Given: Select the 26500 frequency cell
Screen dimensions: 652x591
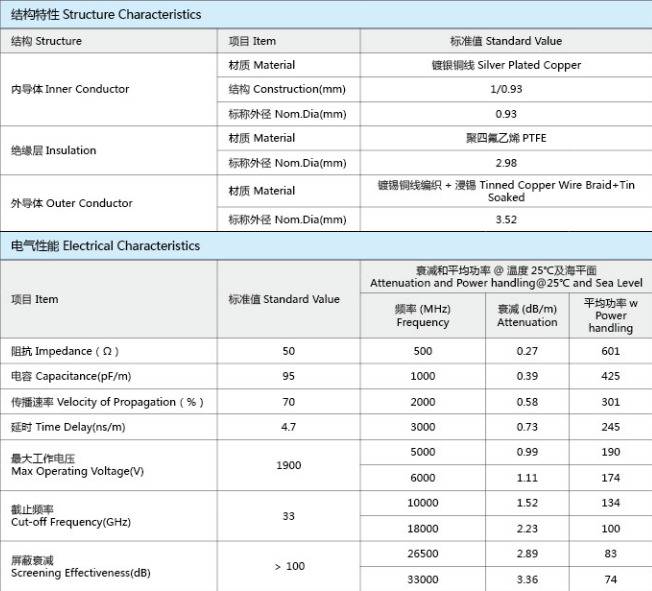Looking at the screenshot, I should point(422,553).
